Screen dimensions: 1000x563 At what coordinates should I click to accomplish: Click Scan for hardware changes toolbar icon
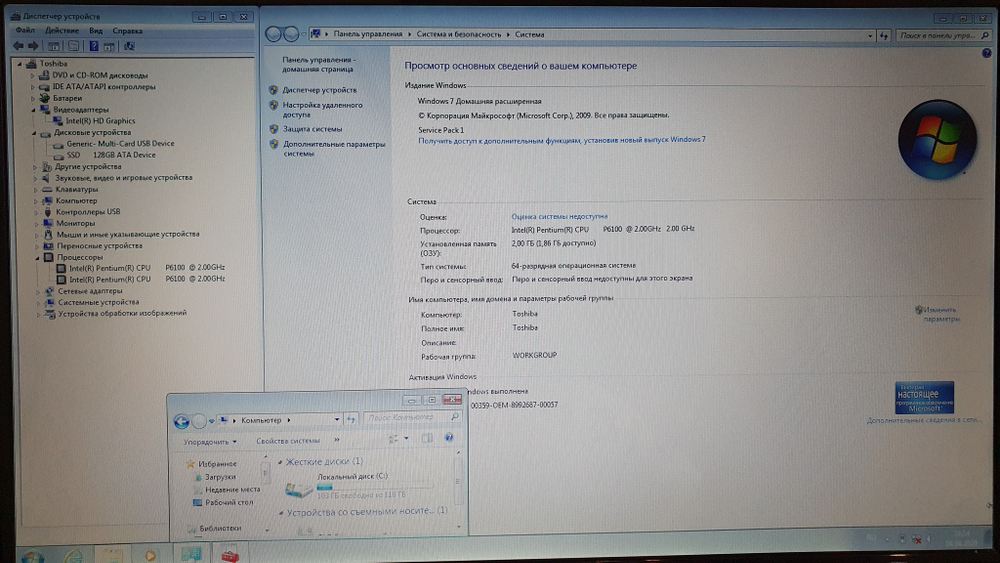pyautogui.click(x=129, y=46)
